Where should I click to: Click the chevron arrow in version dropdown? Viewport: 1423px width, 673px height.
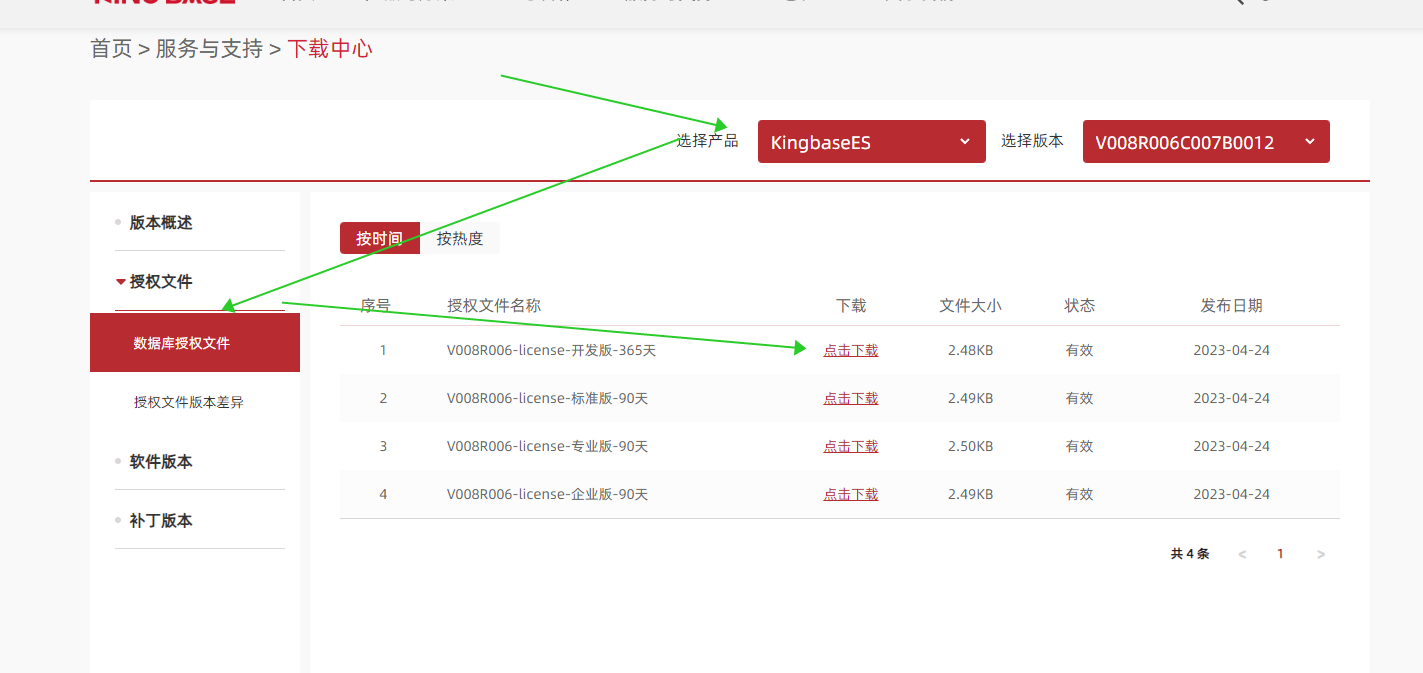click(1310, 141)
